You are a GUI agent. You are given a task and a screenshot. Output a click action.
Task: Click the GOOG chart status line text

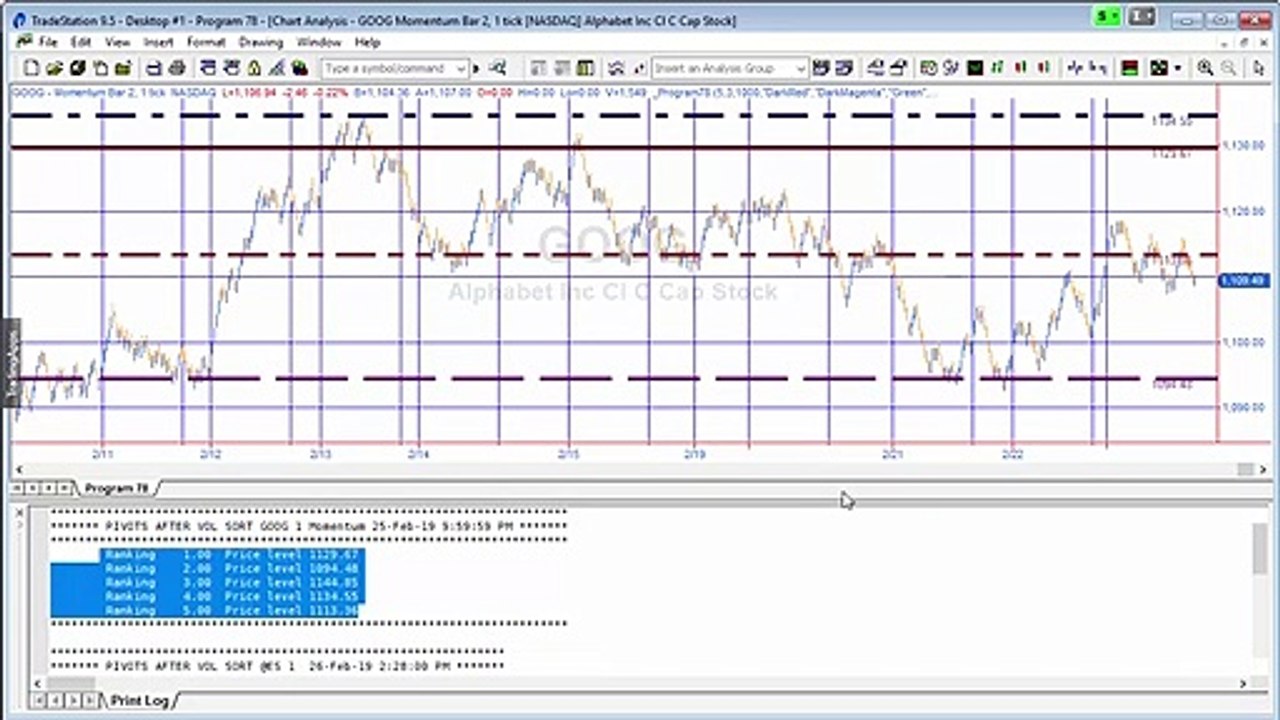(475, 93)
